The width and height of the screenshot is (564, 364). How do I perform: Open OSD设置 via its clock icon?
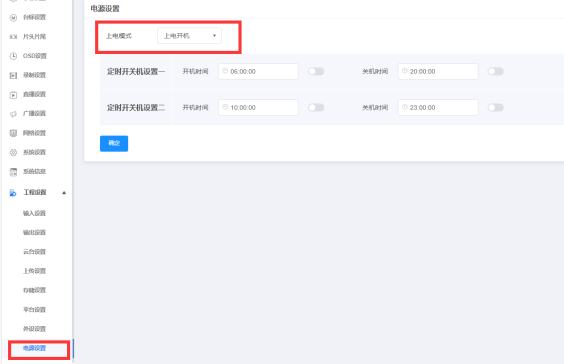(x=13, y=56)
